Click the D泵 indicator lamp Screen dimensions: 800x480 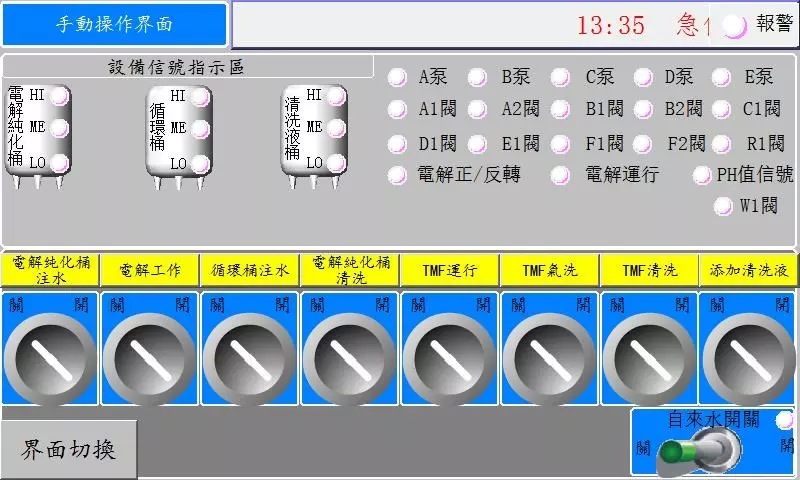[x=643, y=77]
